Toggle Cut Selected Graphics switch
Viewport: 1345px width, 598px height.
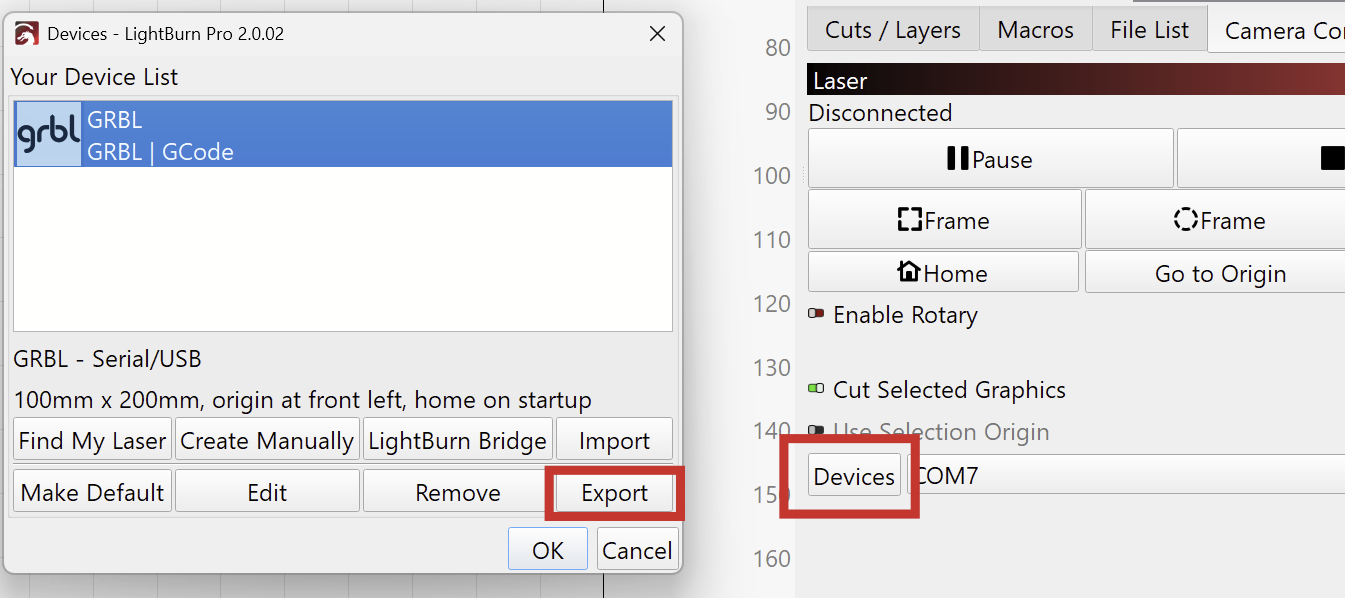pos(816,389)
